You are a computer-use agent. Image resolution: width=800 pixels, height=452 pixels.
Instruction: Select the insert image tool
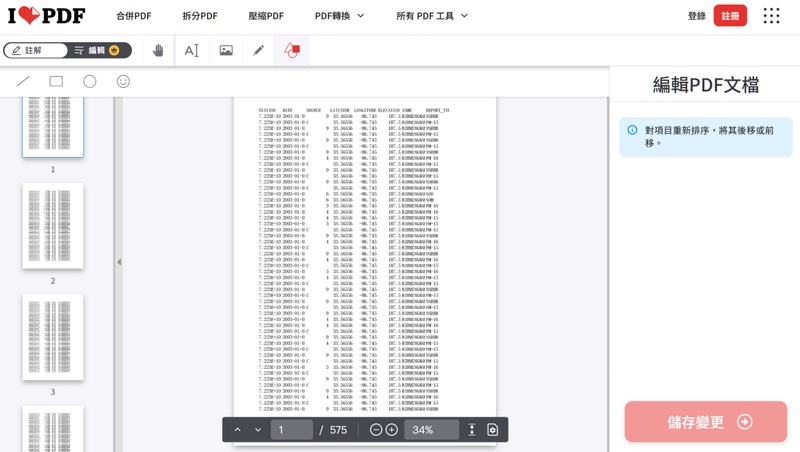(x=226, y=50)
